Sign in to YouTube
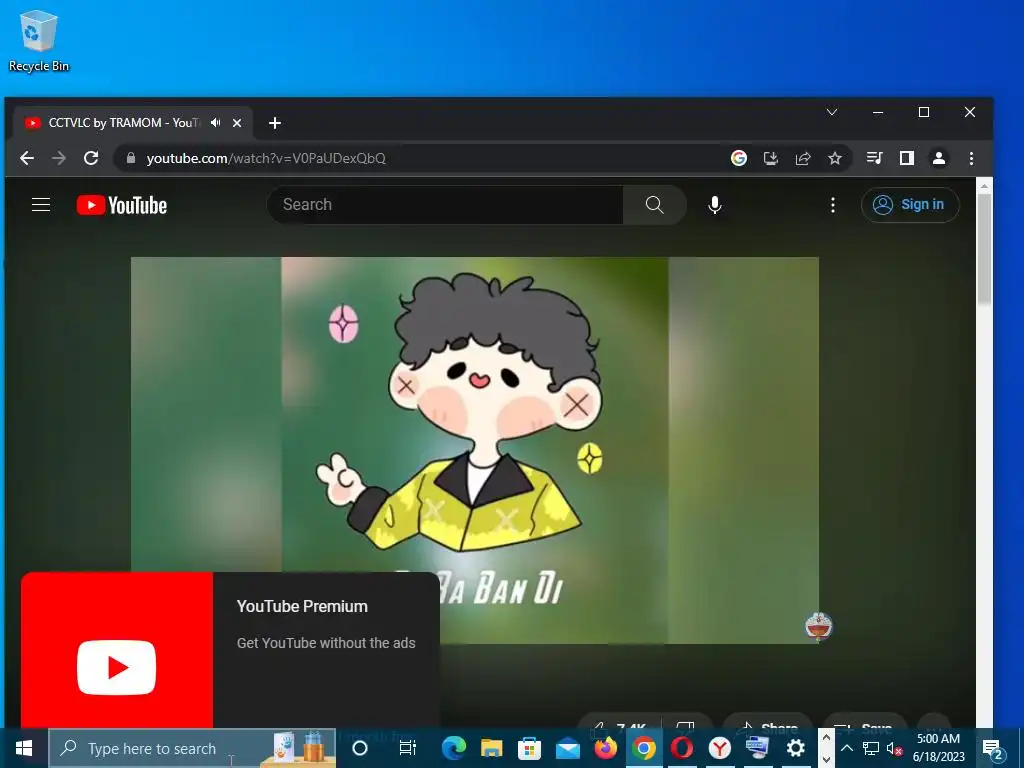The image size is (1024, 768). pyautogui.click(x=910, y=205)
